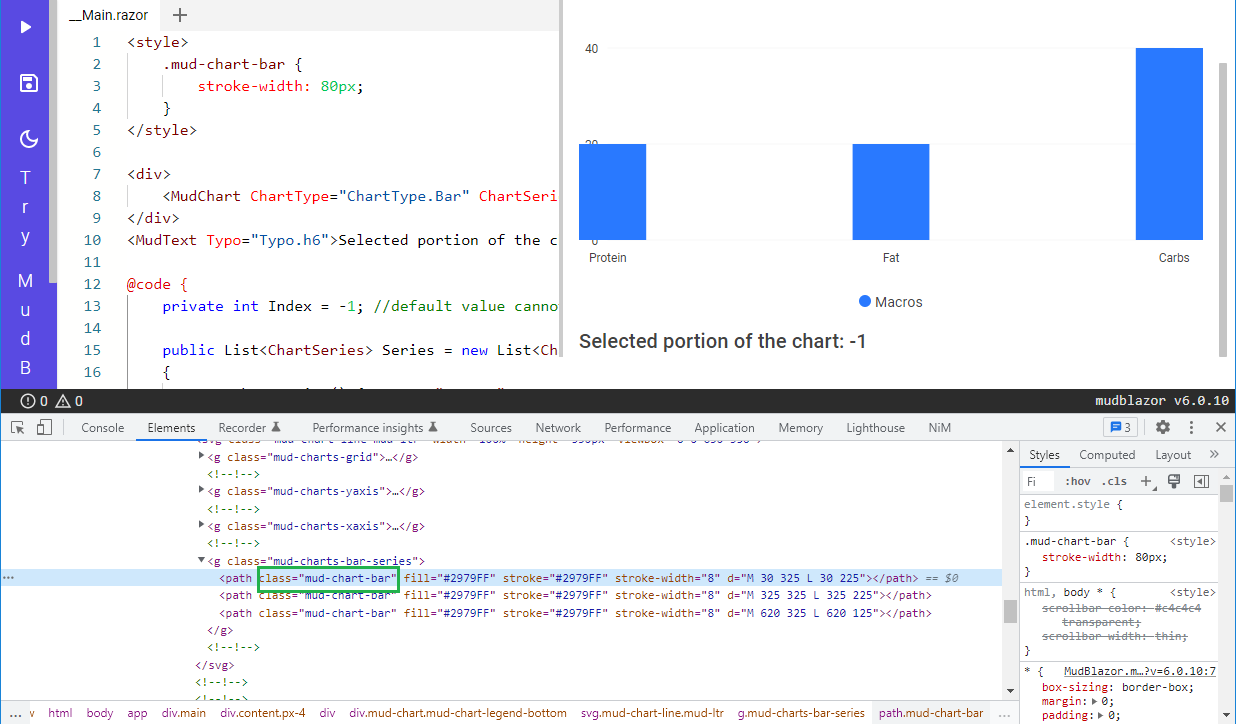Open the DevTools three-dot customize menu
This screenshot has height=724, width=1236.
coord(1191,427)
